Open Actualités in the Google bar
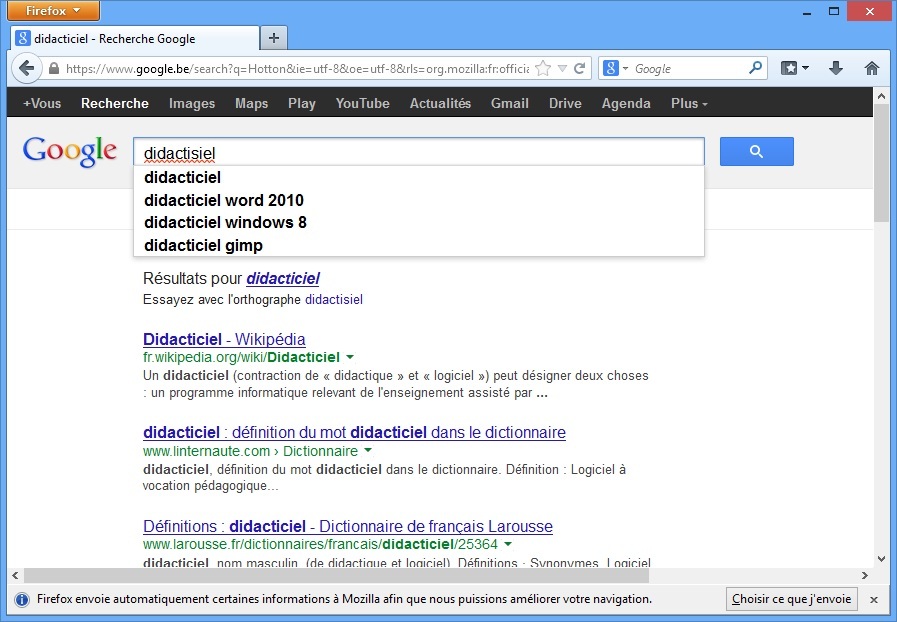Screen dimensions: 897x622 pos(440,104)
